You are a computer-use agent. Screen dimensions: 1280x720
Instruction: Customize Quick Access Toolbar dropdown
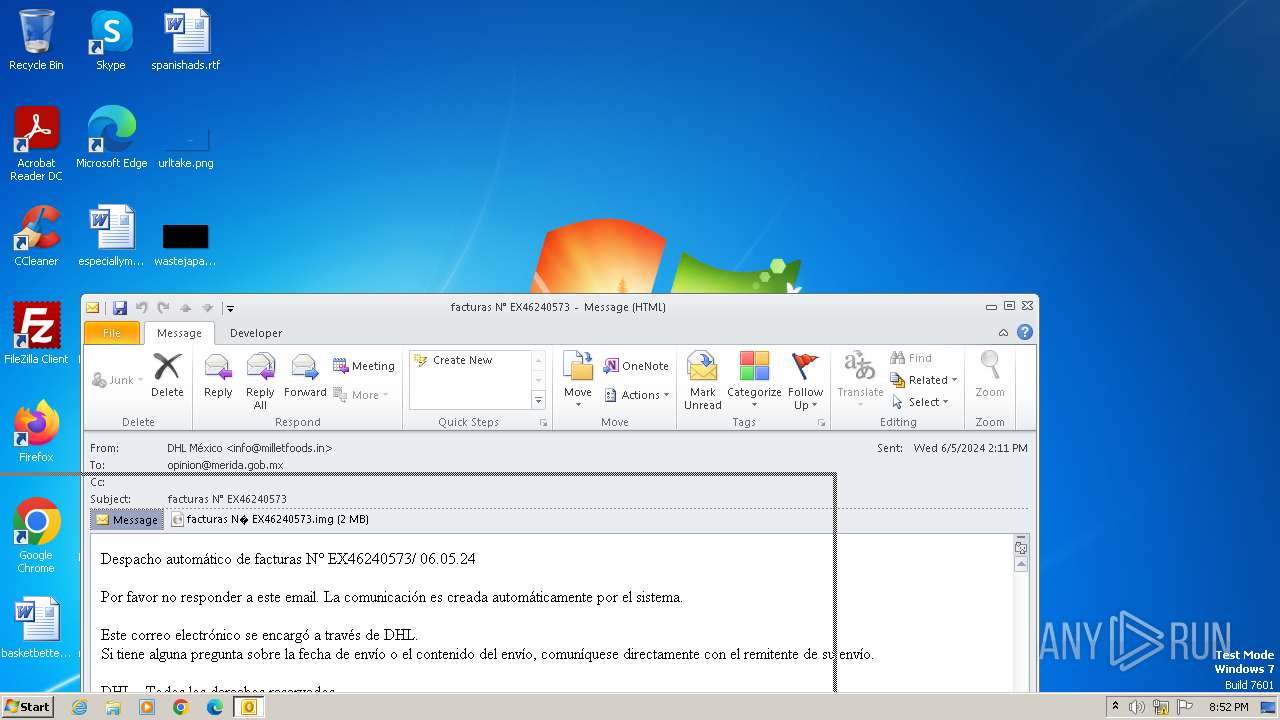230,308
